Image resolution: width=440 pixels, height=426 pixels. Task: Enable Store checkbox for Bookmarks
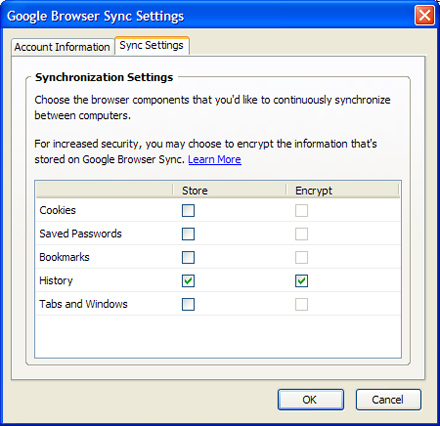pos(188,257)
